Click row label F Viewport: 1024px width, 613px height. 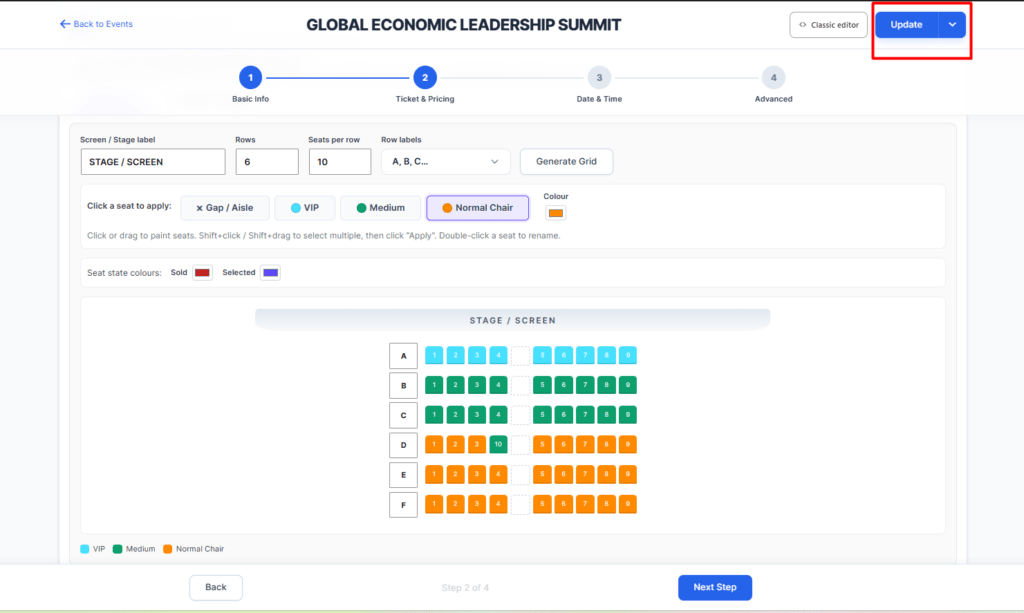(x=404, y=505)
